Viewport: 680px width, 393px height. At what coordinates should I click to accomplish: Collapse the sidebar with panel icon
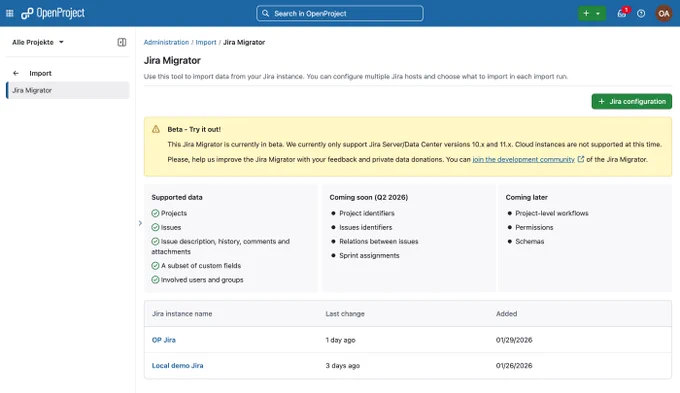122,42
